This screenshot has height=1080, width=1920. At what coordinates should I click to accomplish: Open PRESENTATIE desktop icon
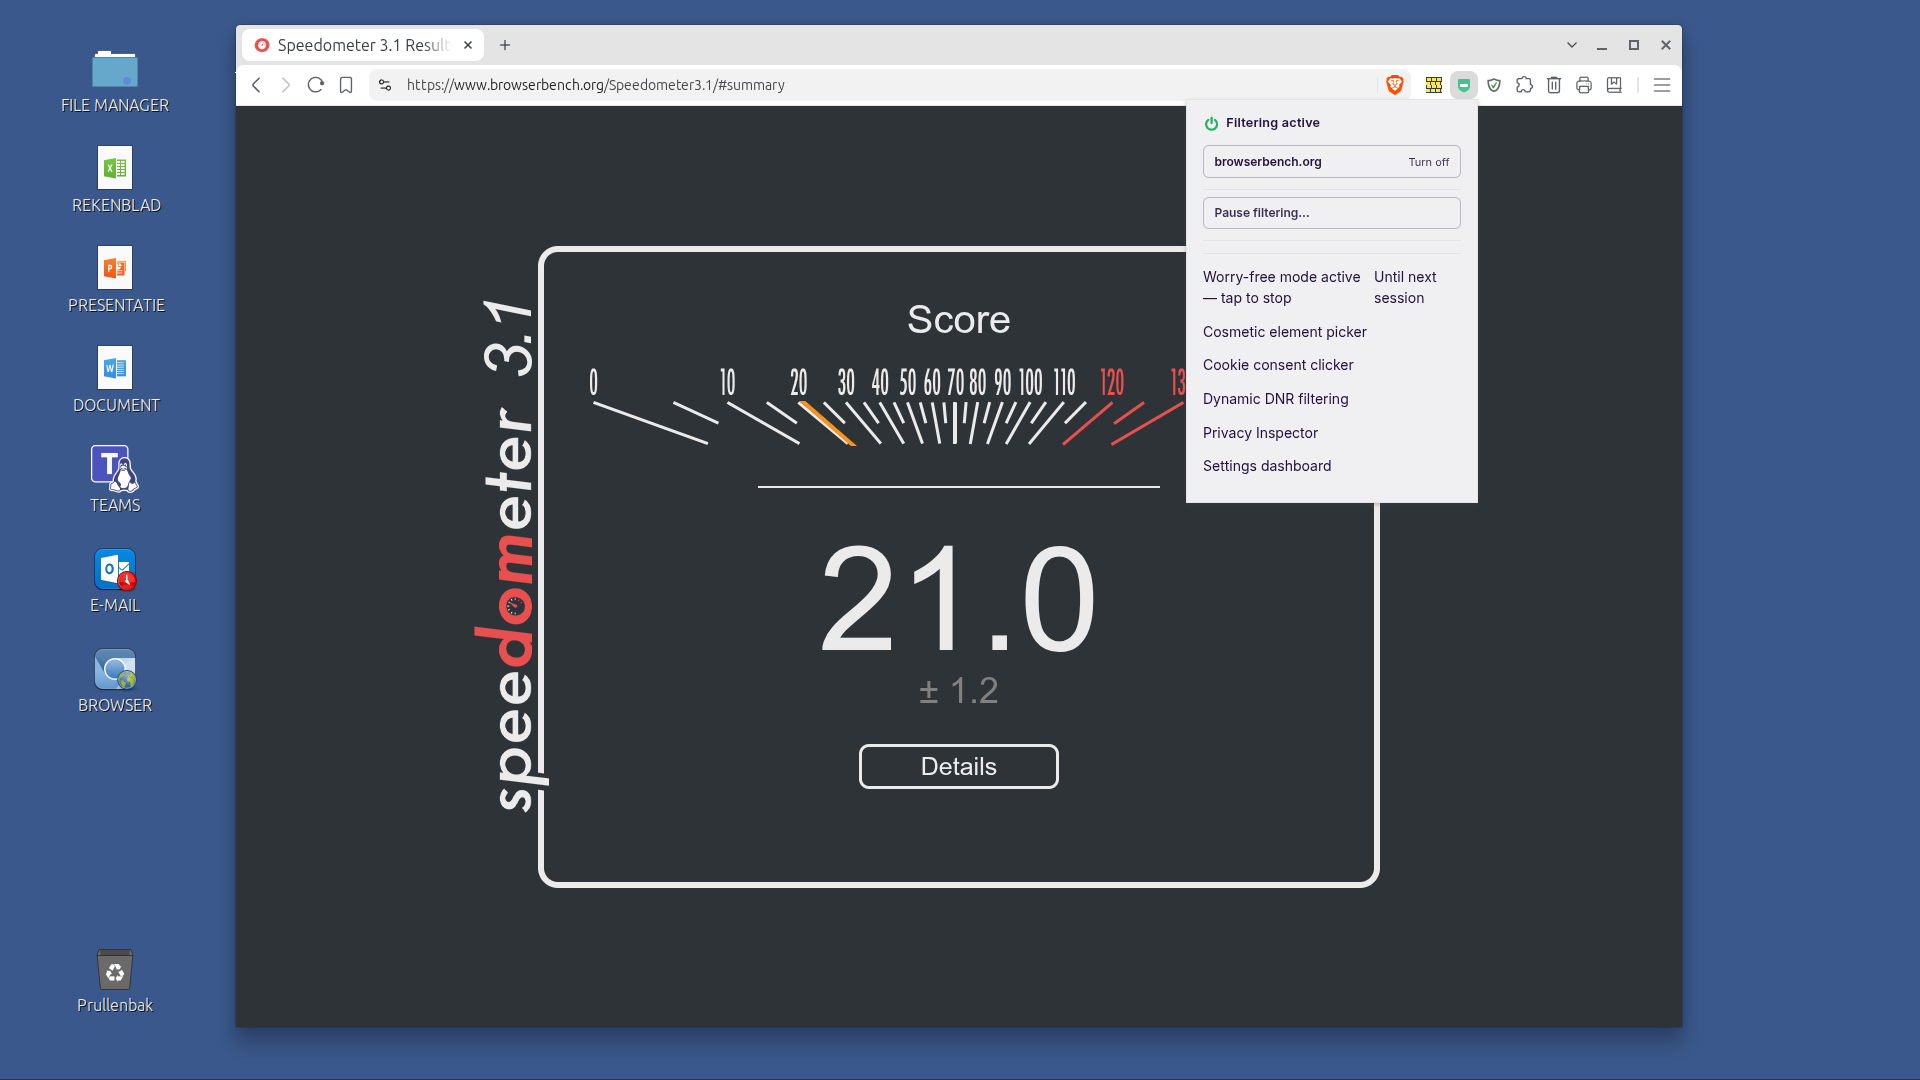115,281
